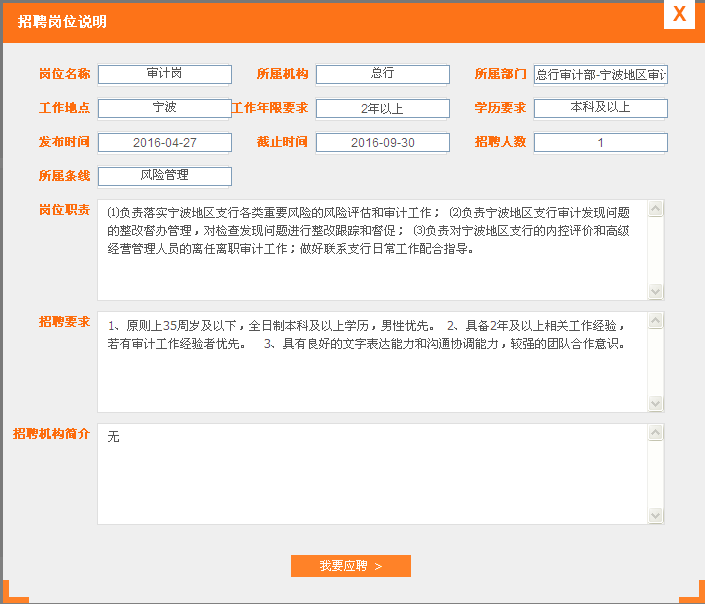The width and height of the screenshot is (705, 604).
Task: Click the 发布时间 field showing 2016-04-27
Action: tap(165, 142)
